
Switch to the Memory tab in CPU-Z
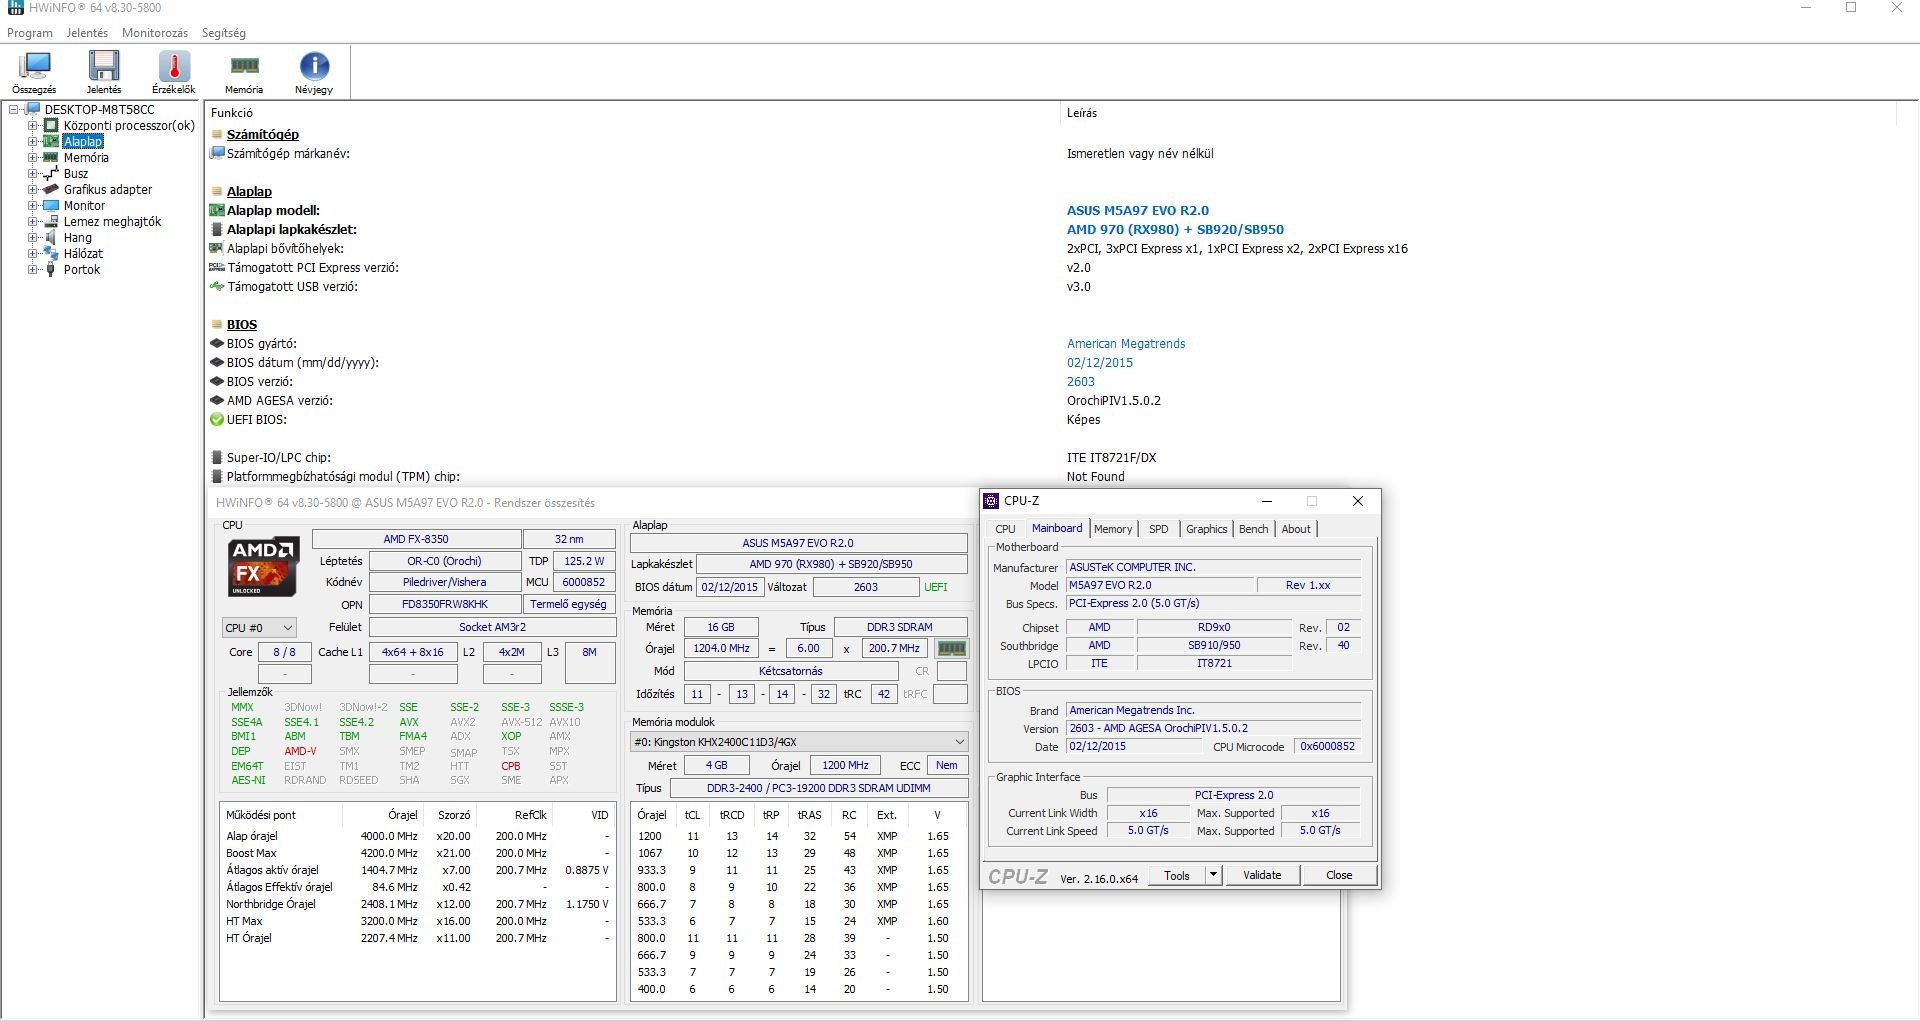point(1113,529)
